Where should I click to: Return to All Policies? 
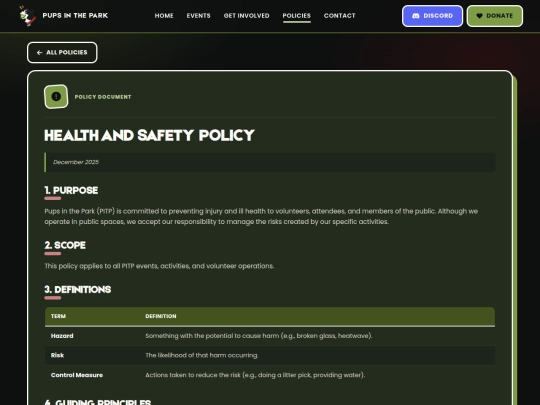[x=62, y=53]
